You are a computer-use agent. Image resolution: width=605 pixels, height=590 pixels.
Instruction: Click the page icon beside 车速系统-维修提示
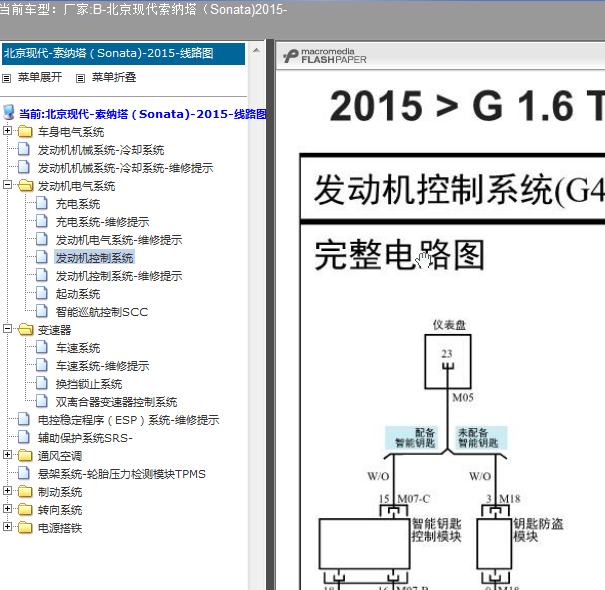coord(42,365)
